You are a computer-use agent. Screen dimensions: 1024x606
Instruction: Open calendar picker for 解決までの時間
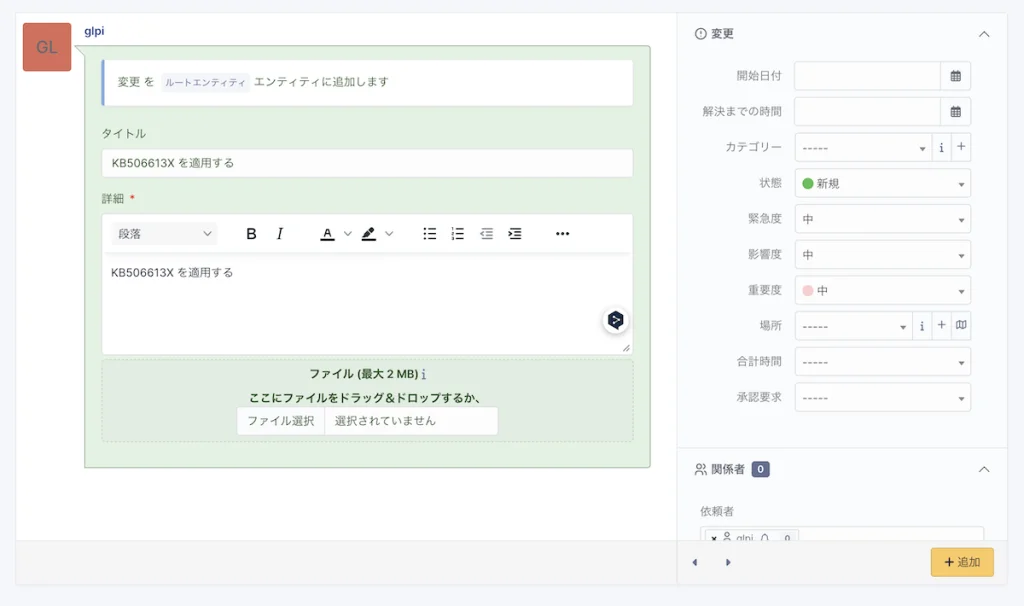click(x=955, y=112)
